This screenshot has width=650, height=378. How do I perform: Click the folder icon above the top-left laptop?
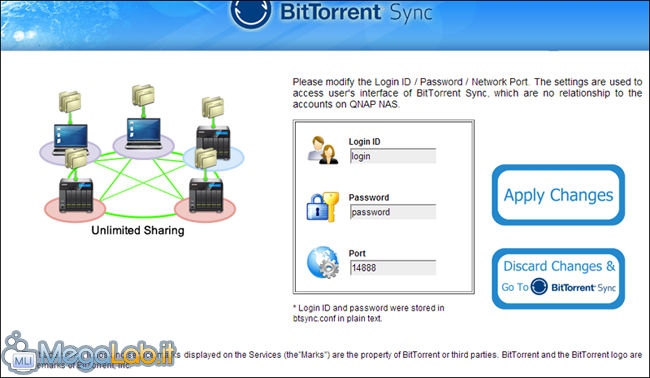pyautogui.click(x=70, y=102)
